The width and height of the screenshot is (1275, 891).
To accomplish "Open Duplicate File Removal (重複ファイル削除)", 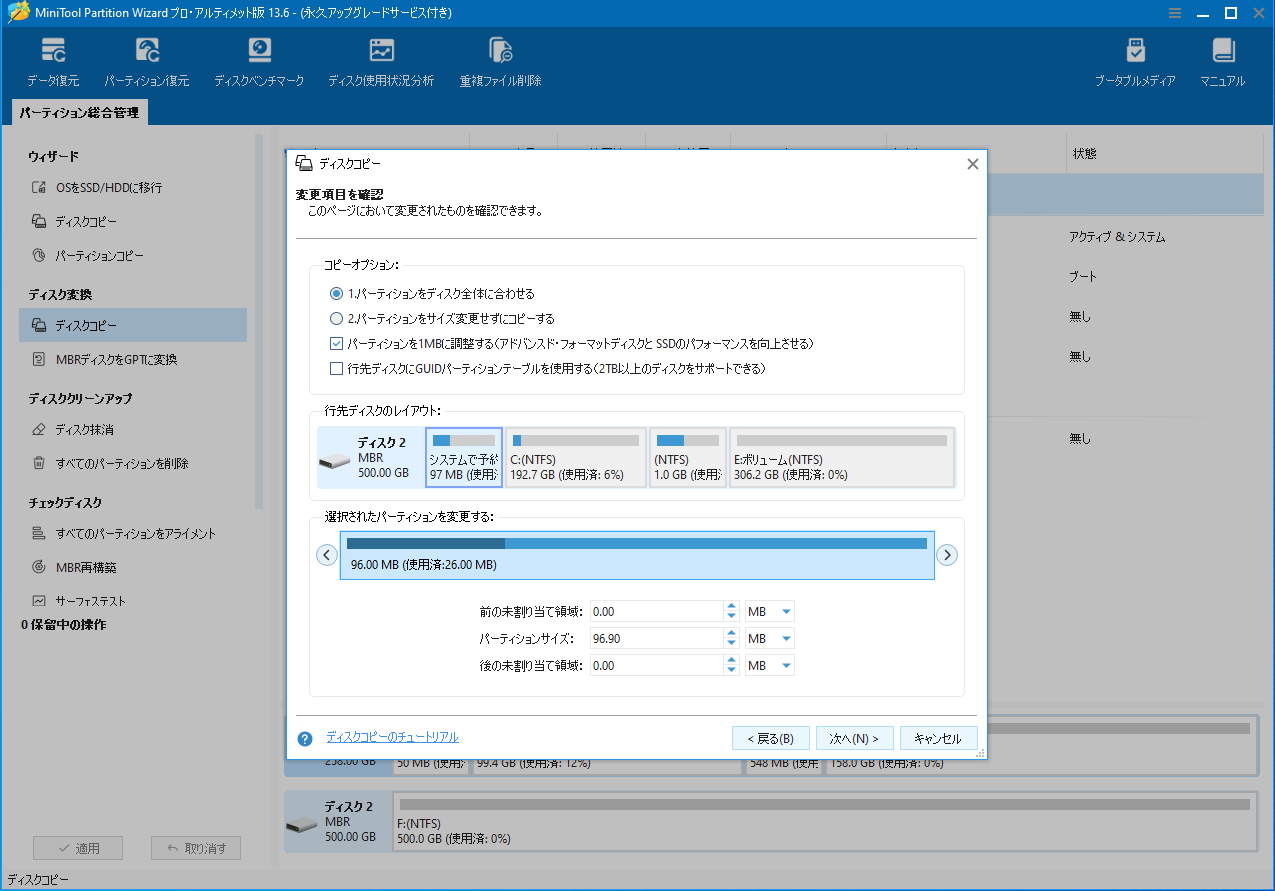I will (500, 62).
